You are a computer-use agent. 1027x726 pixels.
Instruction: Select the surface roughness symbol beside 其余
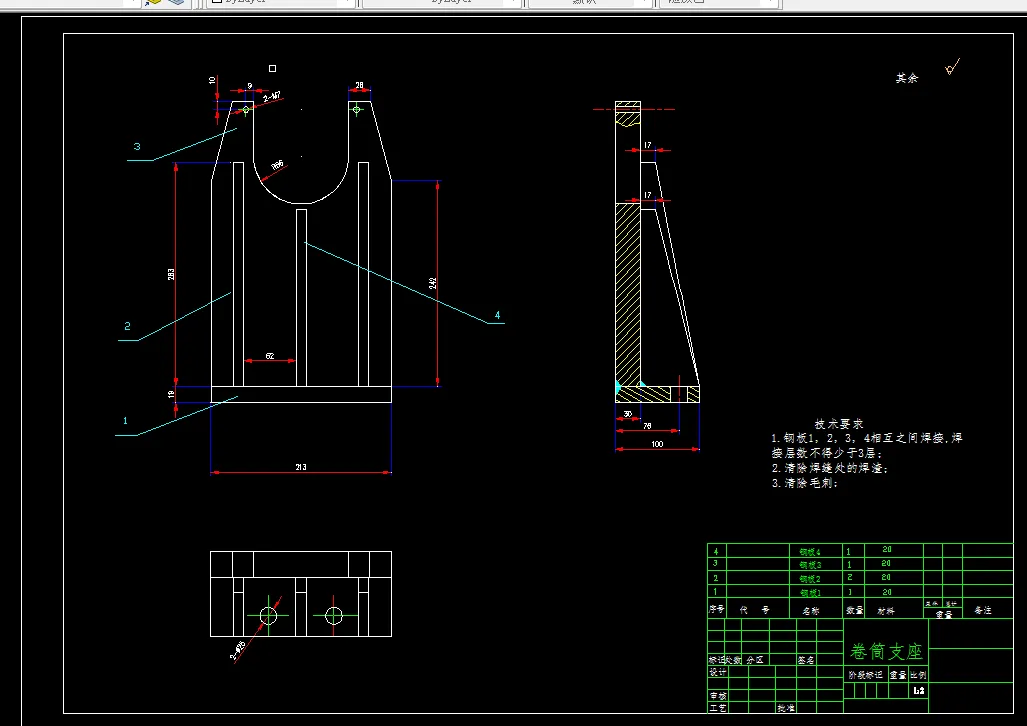click(x=952, y=67)
